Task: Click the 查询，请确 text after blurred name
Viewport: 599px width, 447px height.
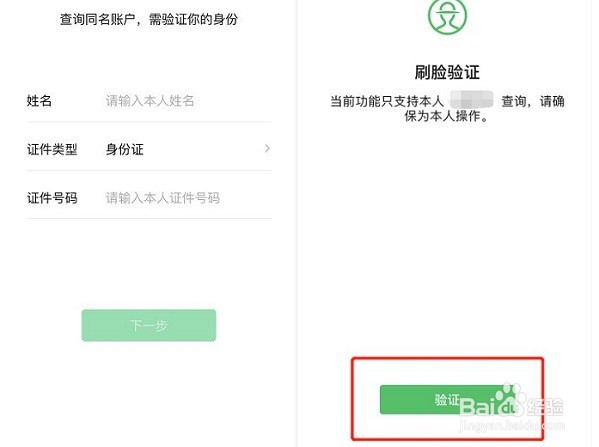Action: coord(533,101)
